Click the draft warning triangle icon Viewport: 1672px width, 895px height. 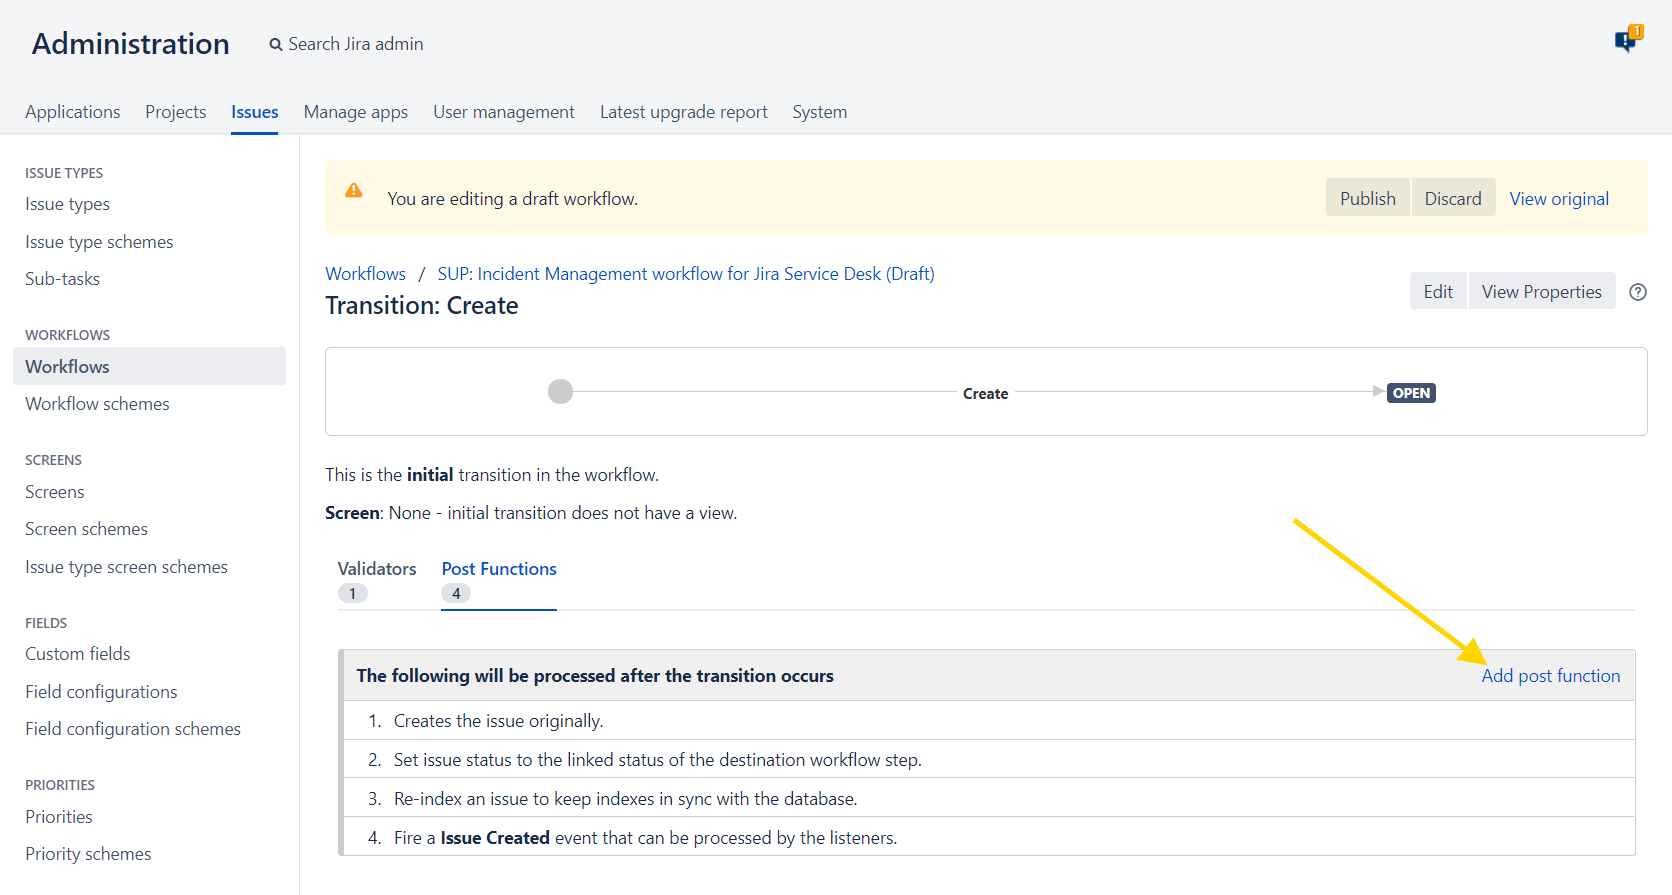click(x=354, y=191)
